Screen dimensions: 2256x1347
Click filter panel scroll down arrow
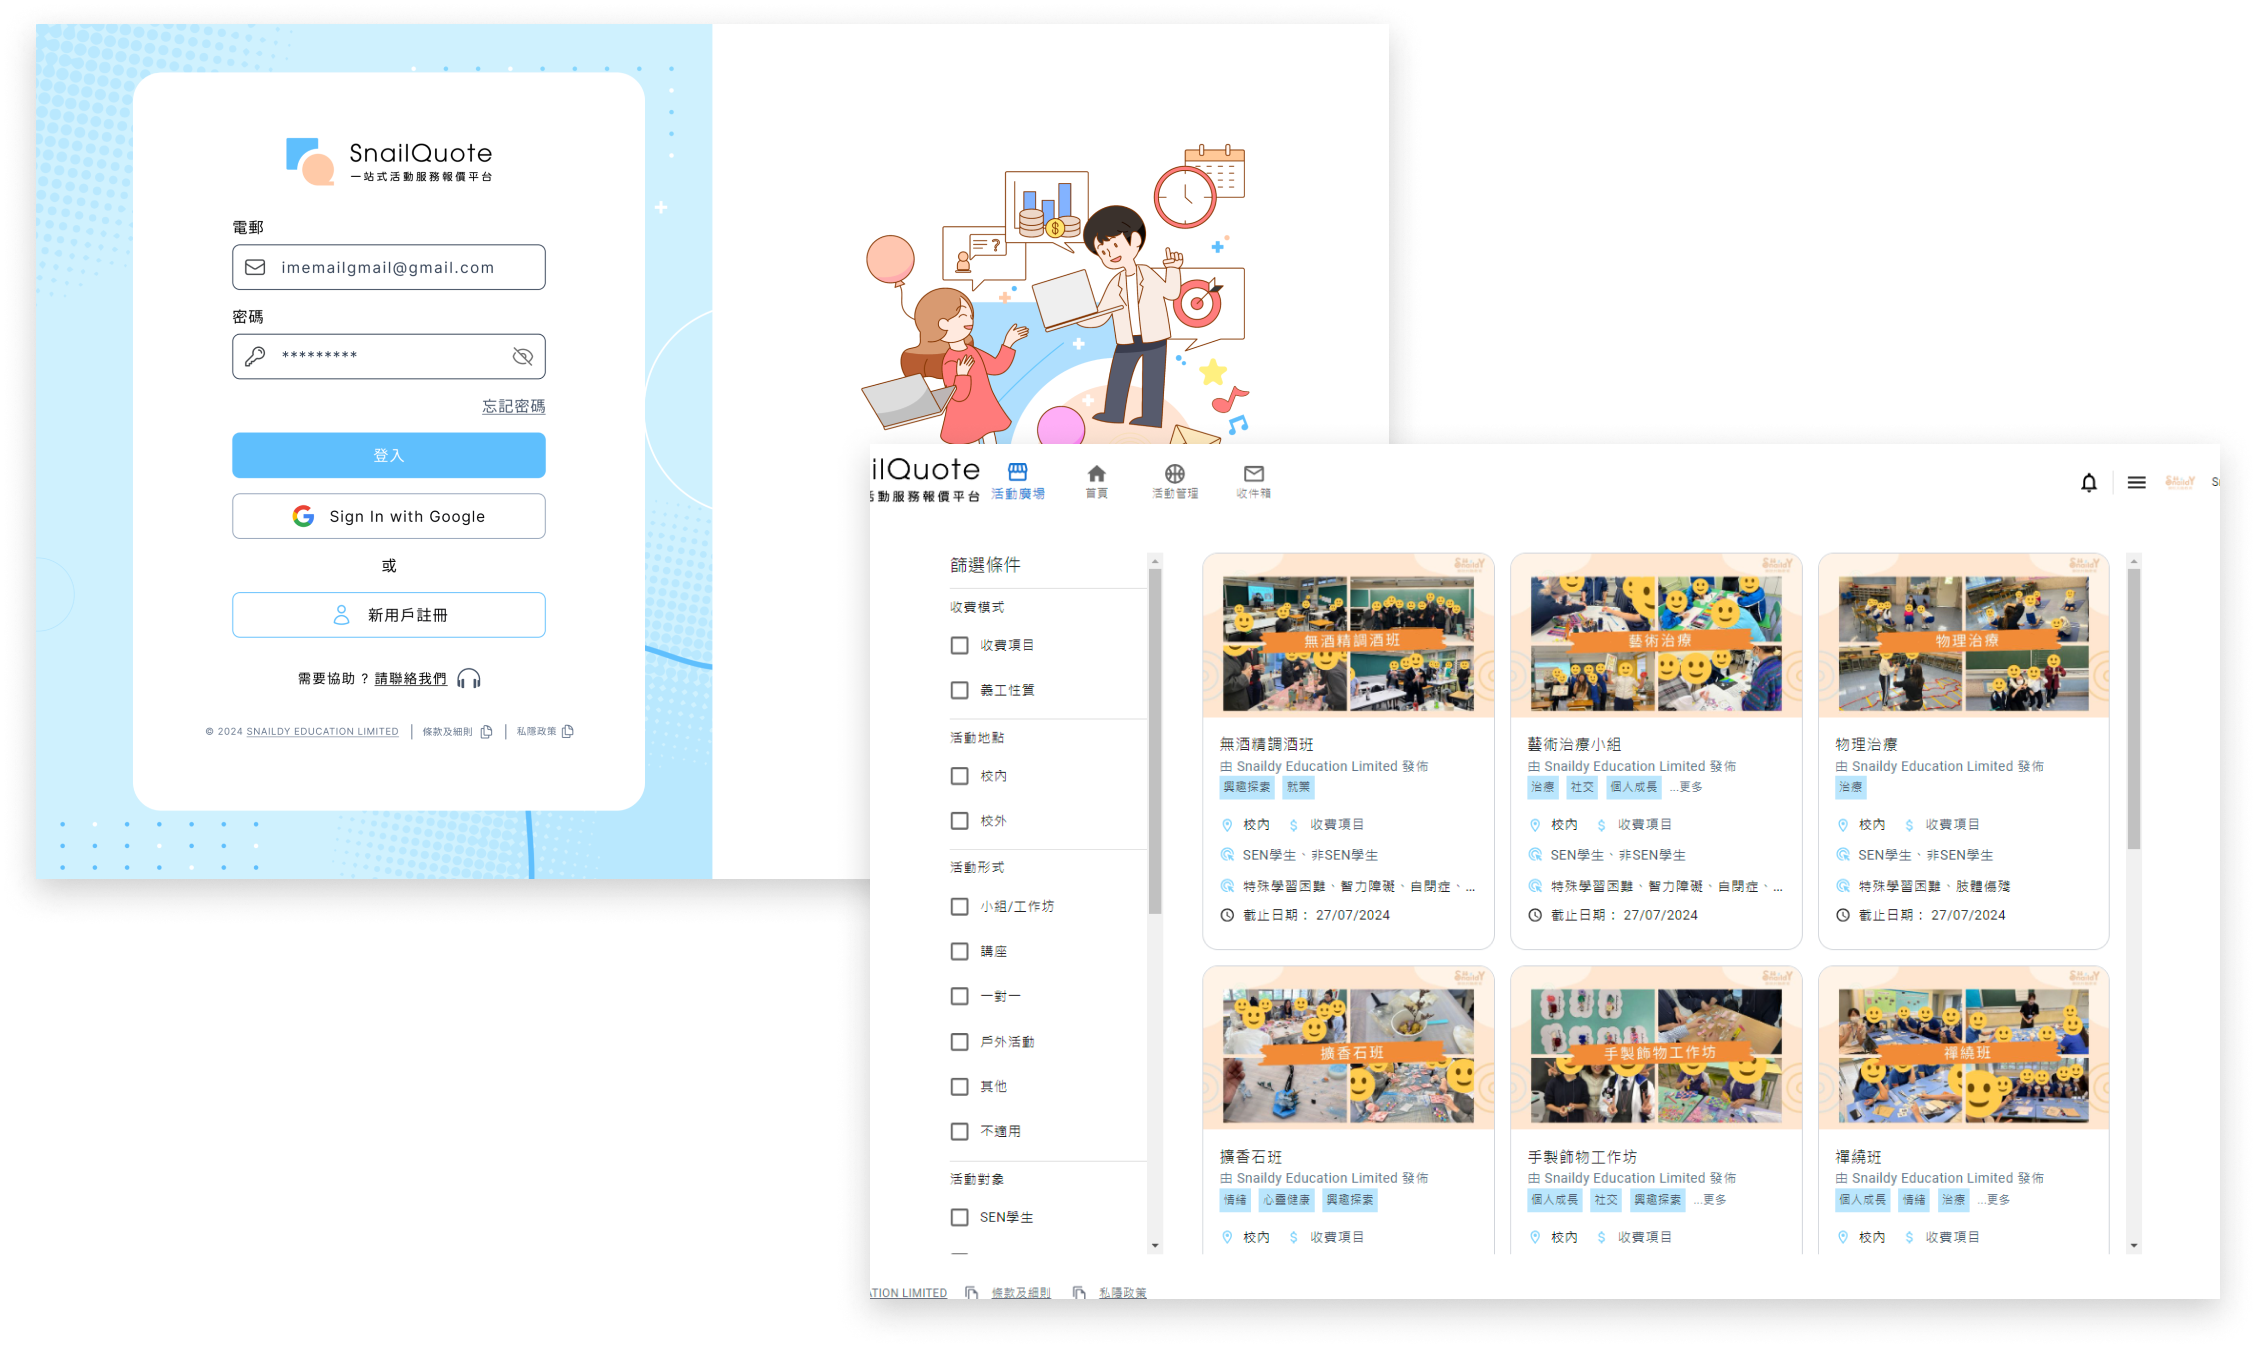[1155, 1246]
